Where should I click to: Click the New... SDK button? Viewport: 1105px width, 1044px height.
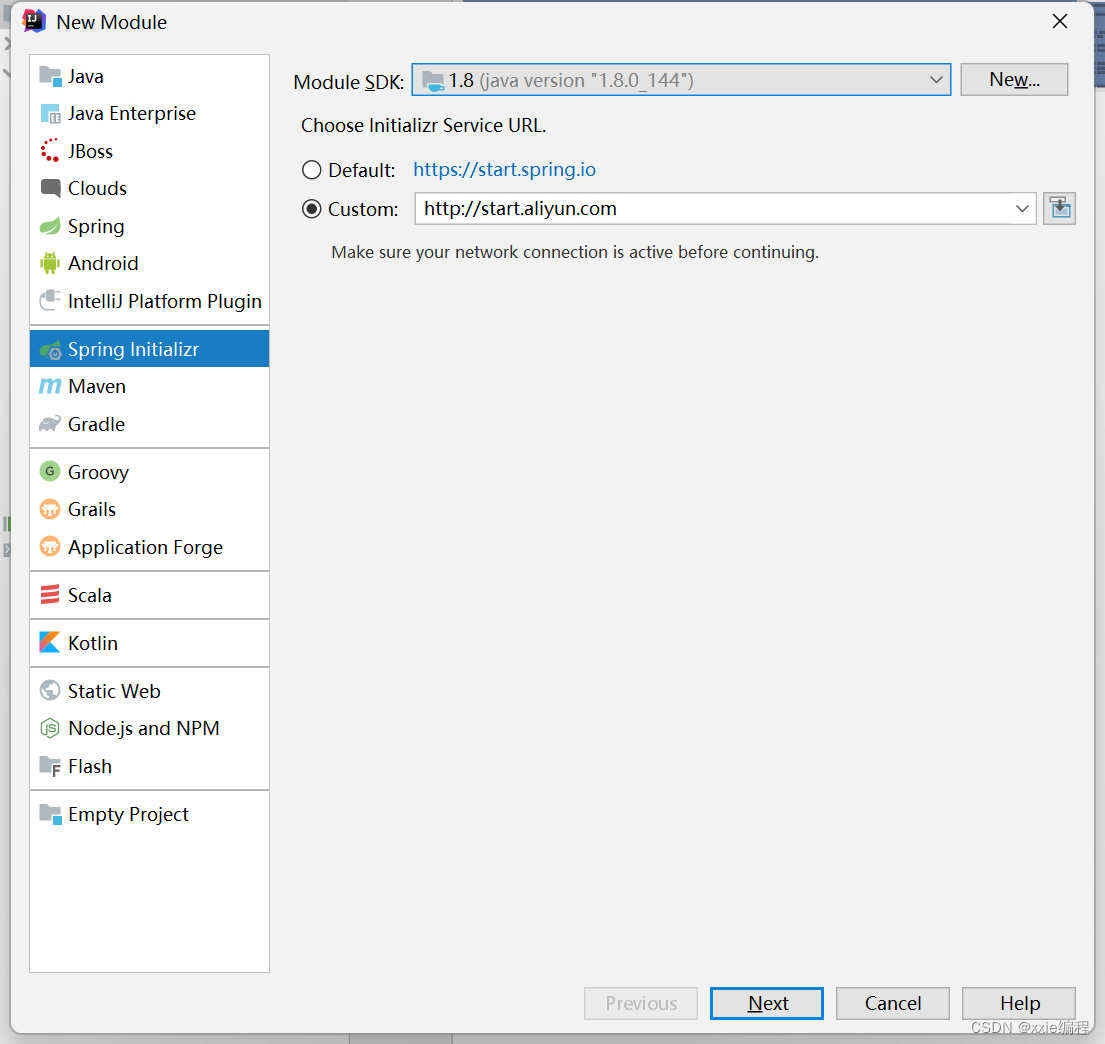point(1014,80)
